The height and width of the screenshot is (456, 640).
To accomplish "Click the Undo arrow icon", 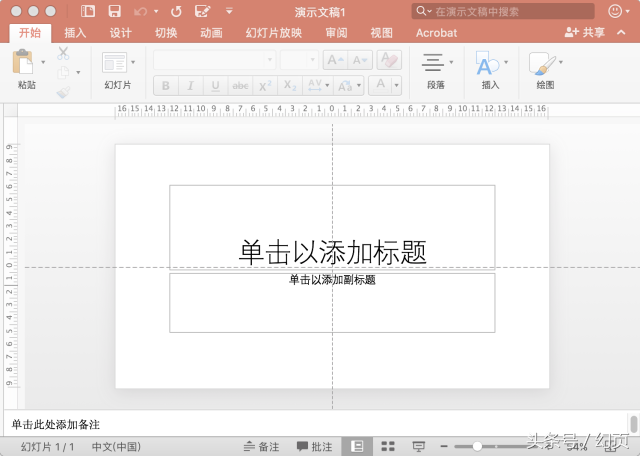I will (140, 11).
